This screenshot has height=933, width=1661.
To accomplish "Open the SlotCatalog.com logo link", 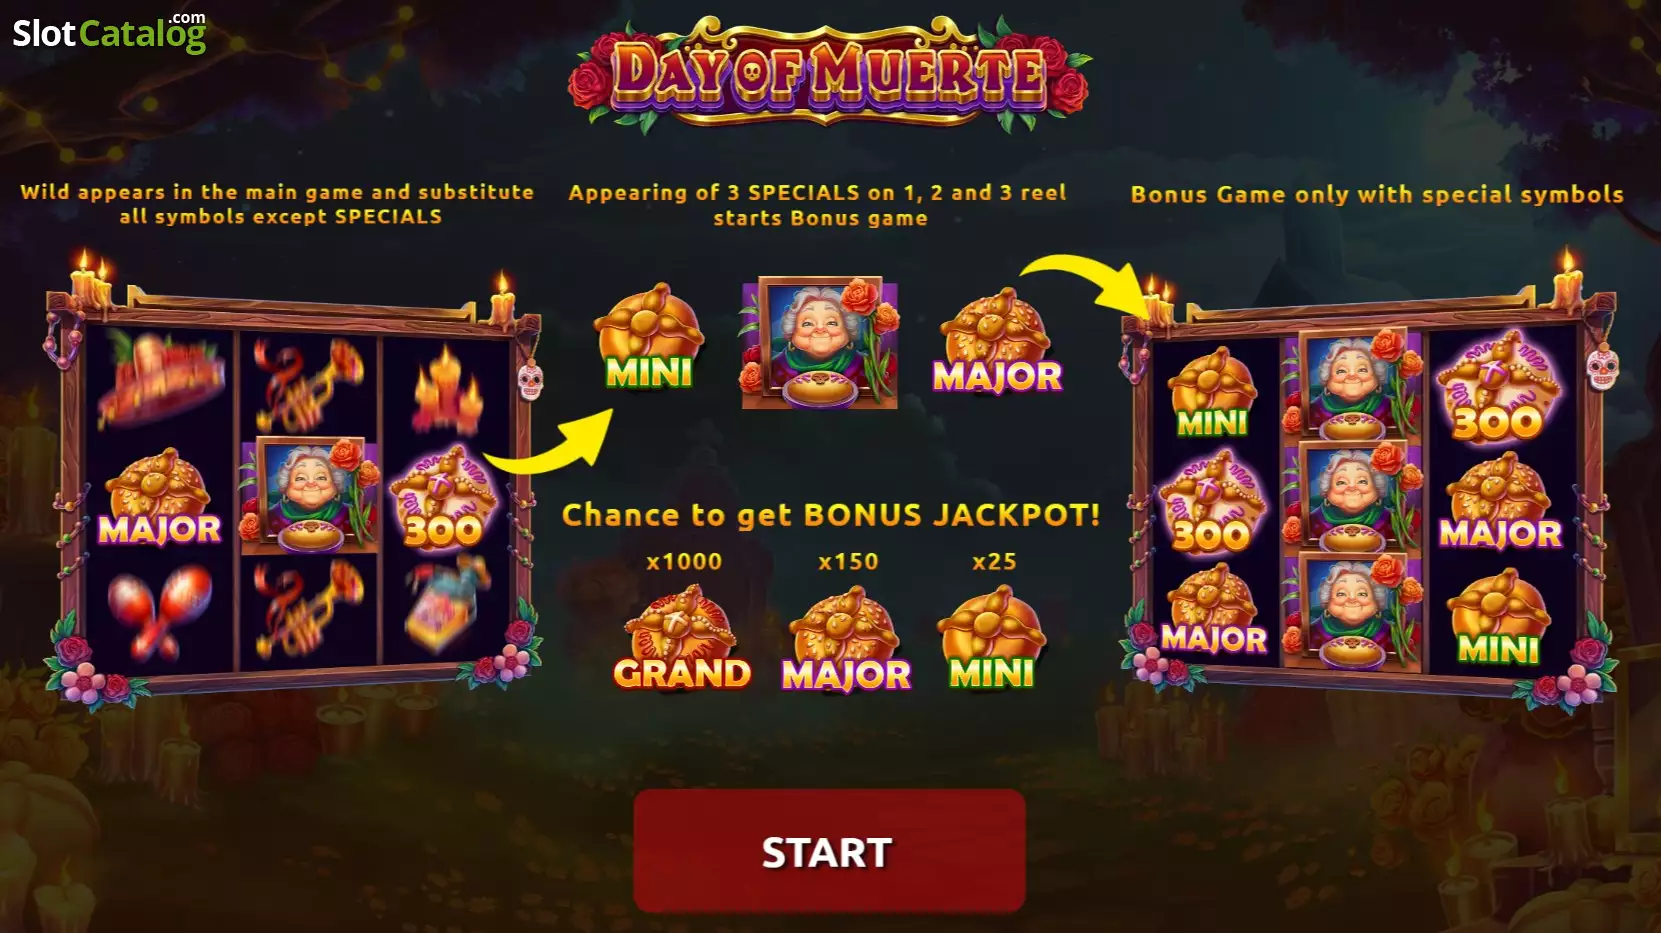I will (x=109, y=32).
